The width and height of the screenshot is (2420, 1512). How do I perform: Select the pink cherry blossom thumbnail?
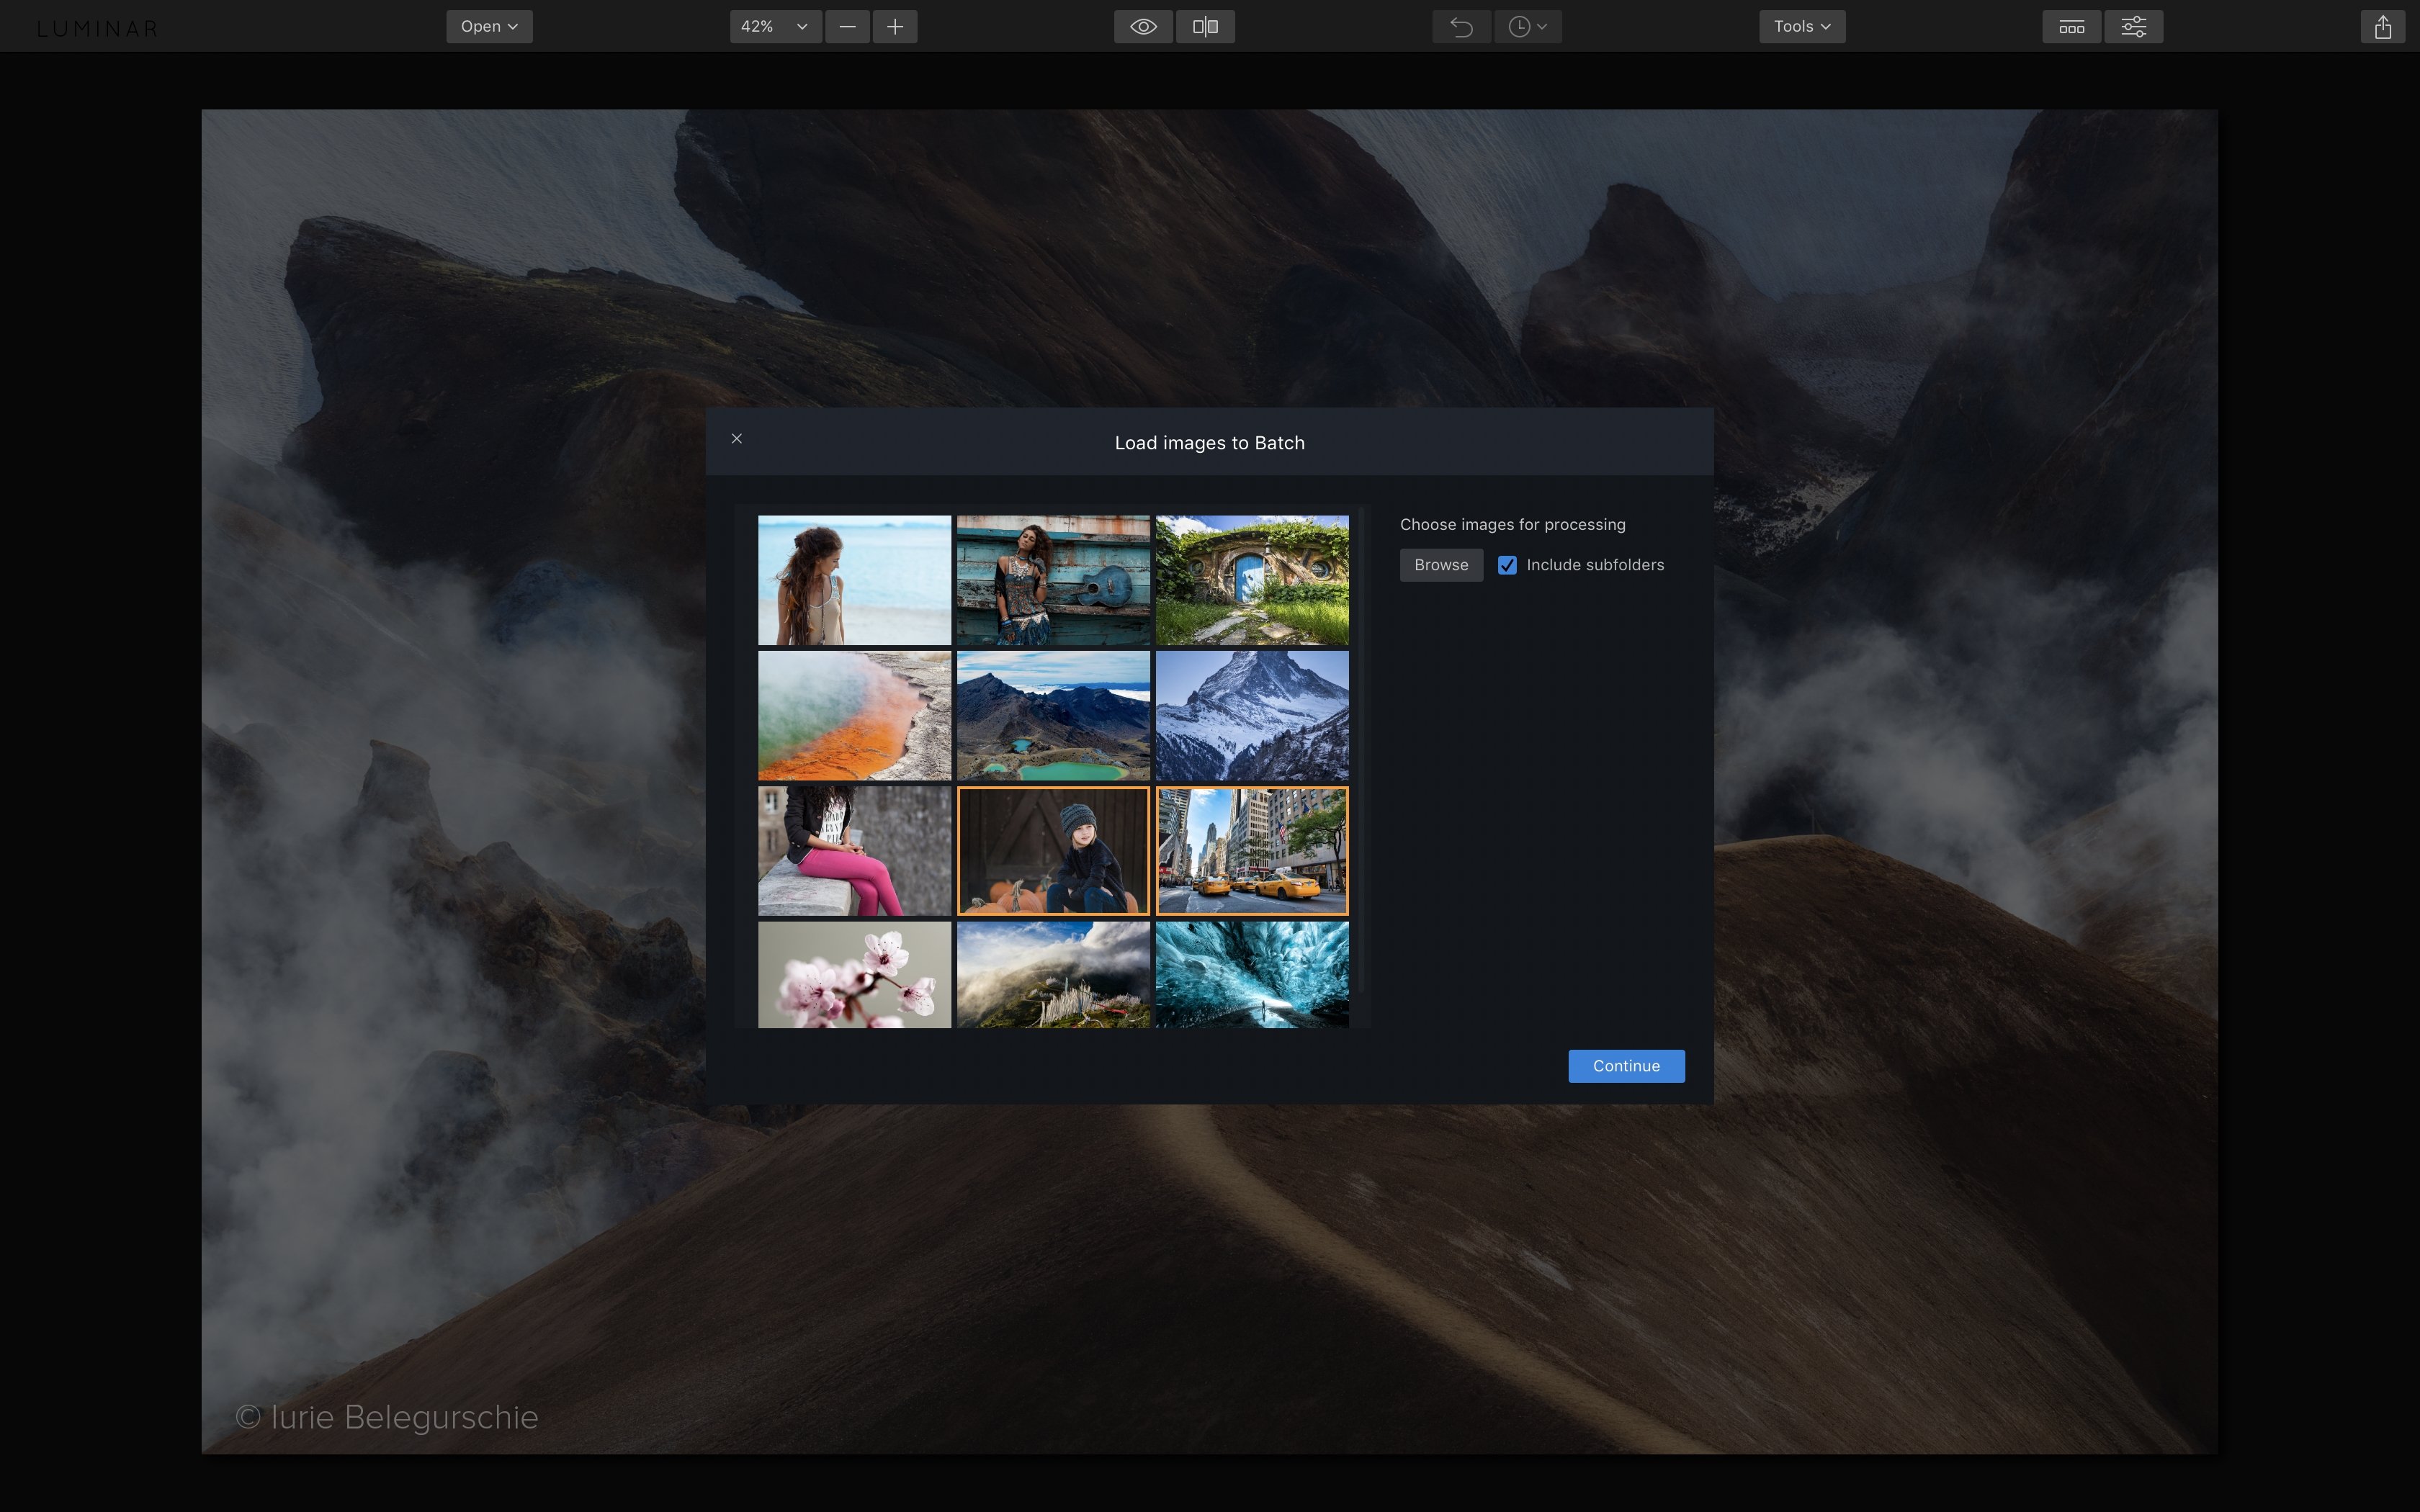854,975
